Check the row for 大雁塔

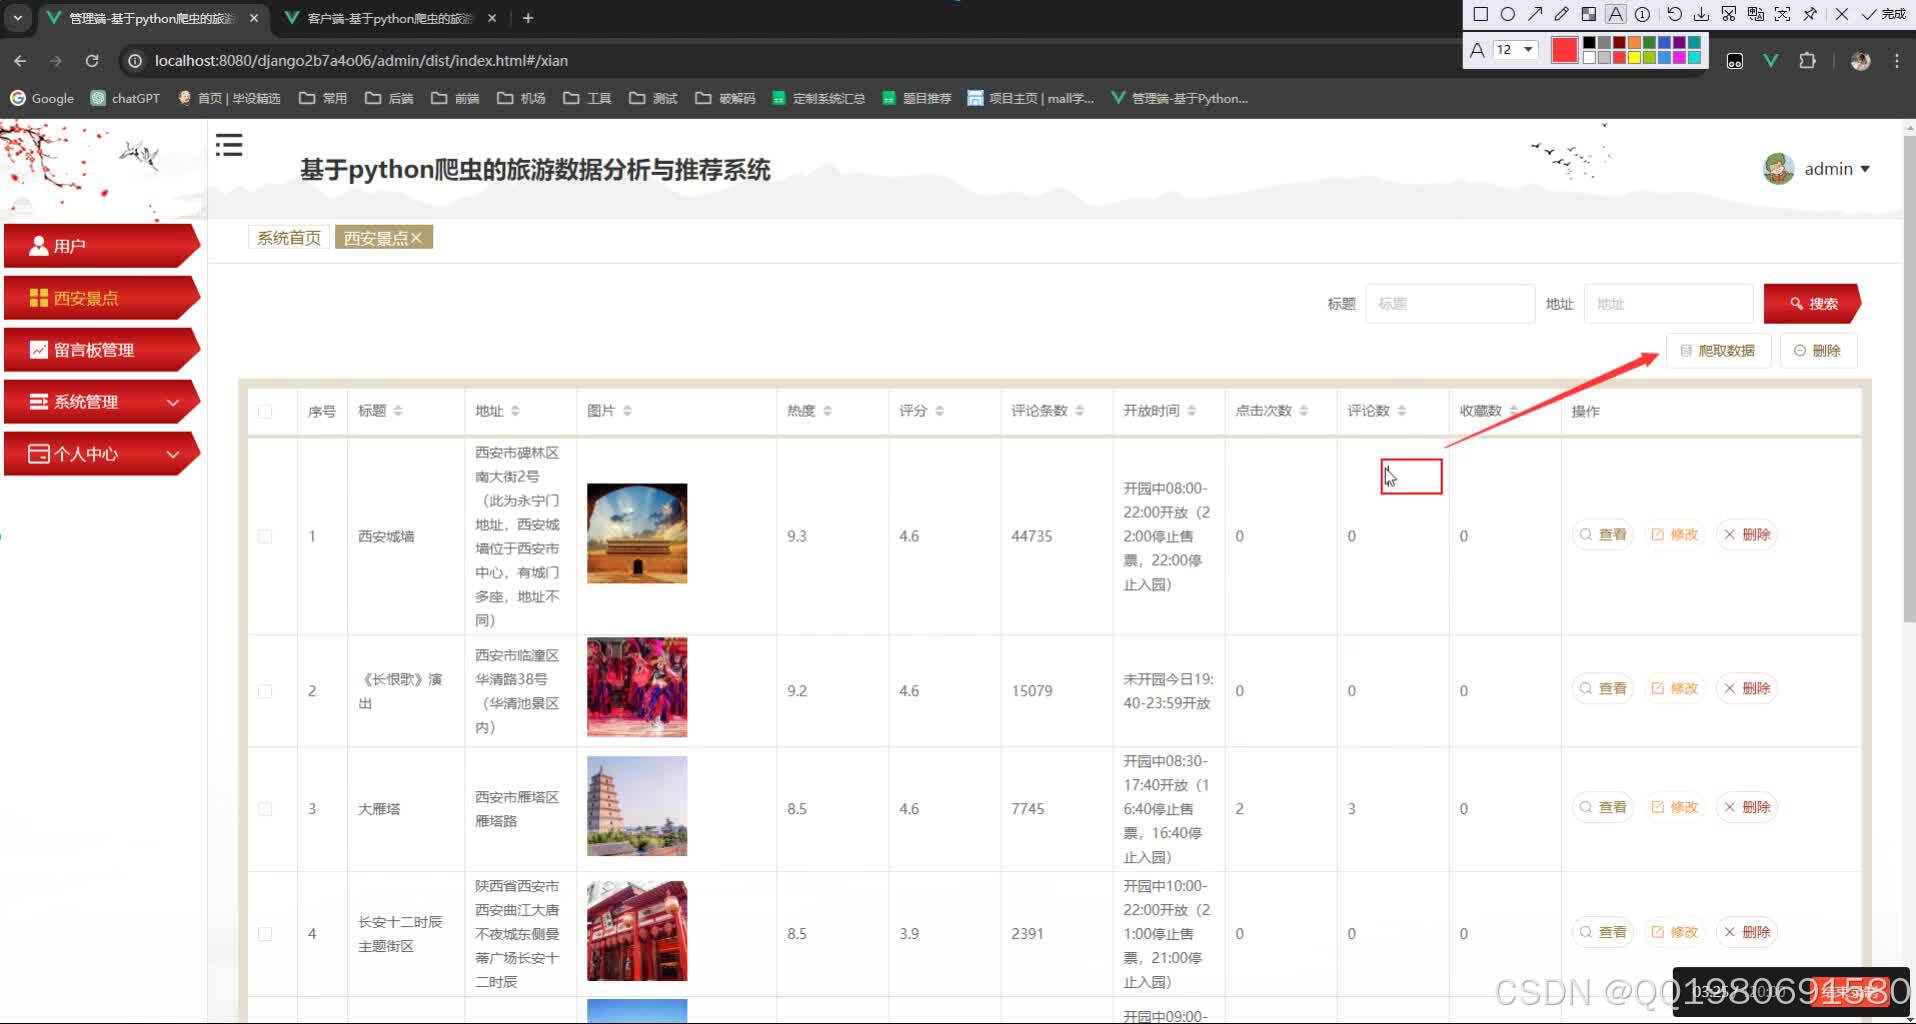click(265, 809)
